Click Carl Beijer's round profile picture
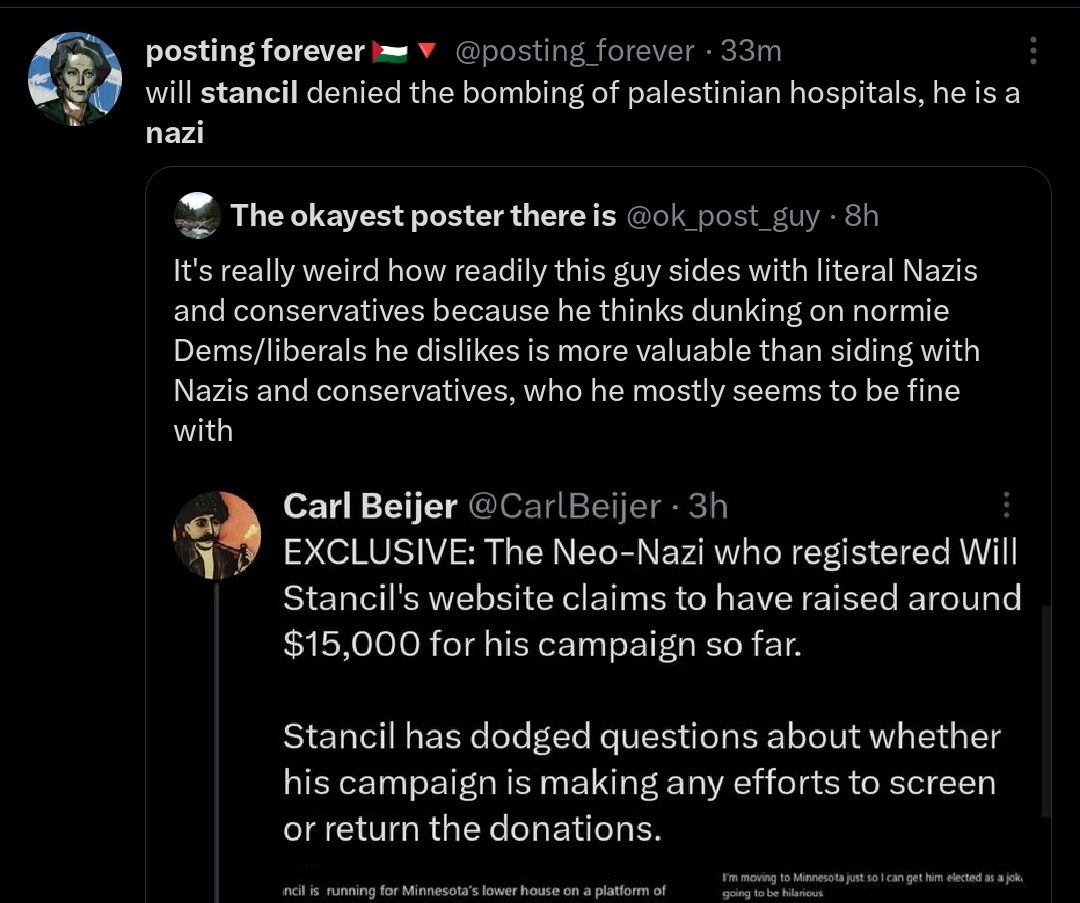 [x=217, y=535]
